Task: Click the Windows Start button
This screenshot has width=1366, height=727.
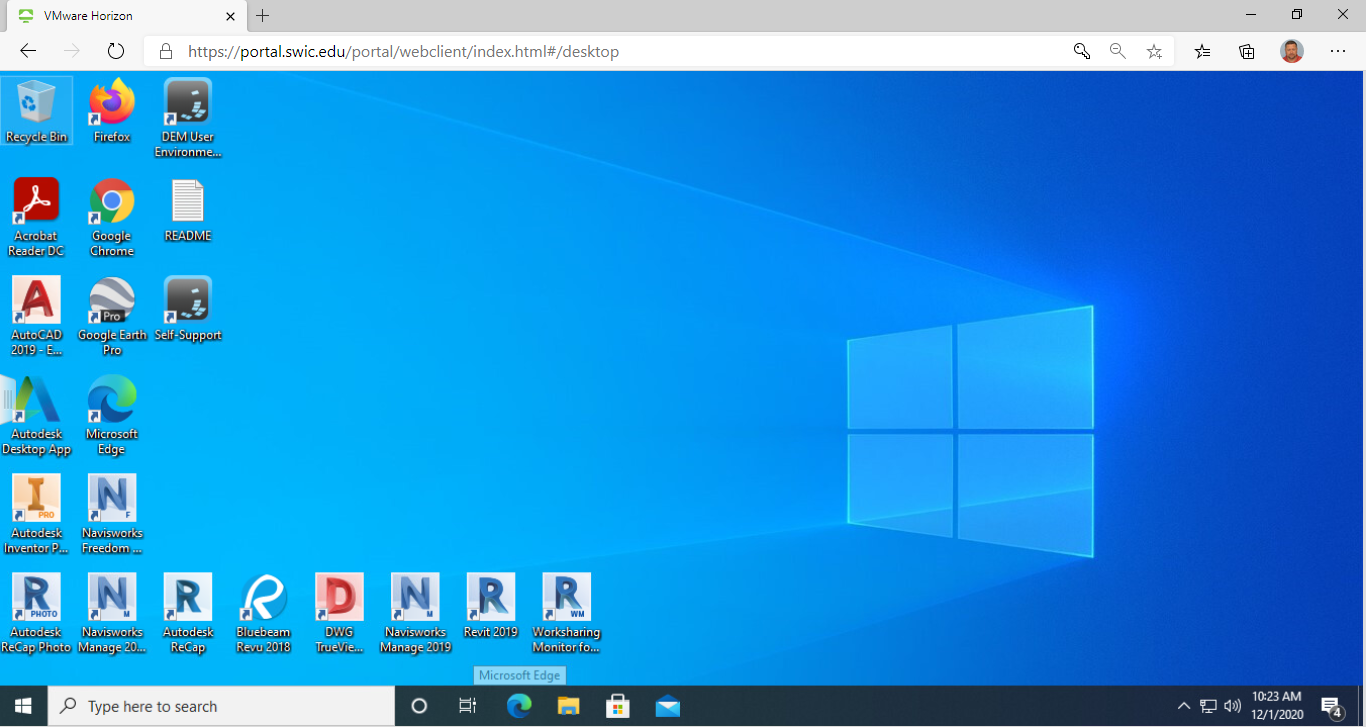Action: point(23,706)
